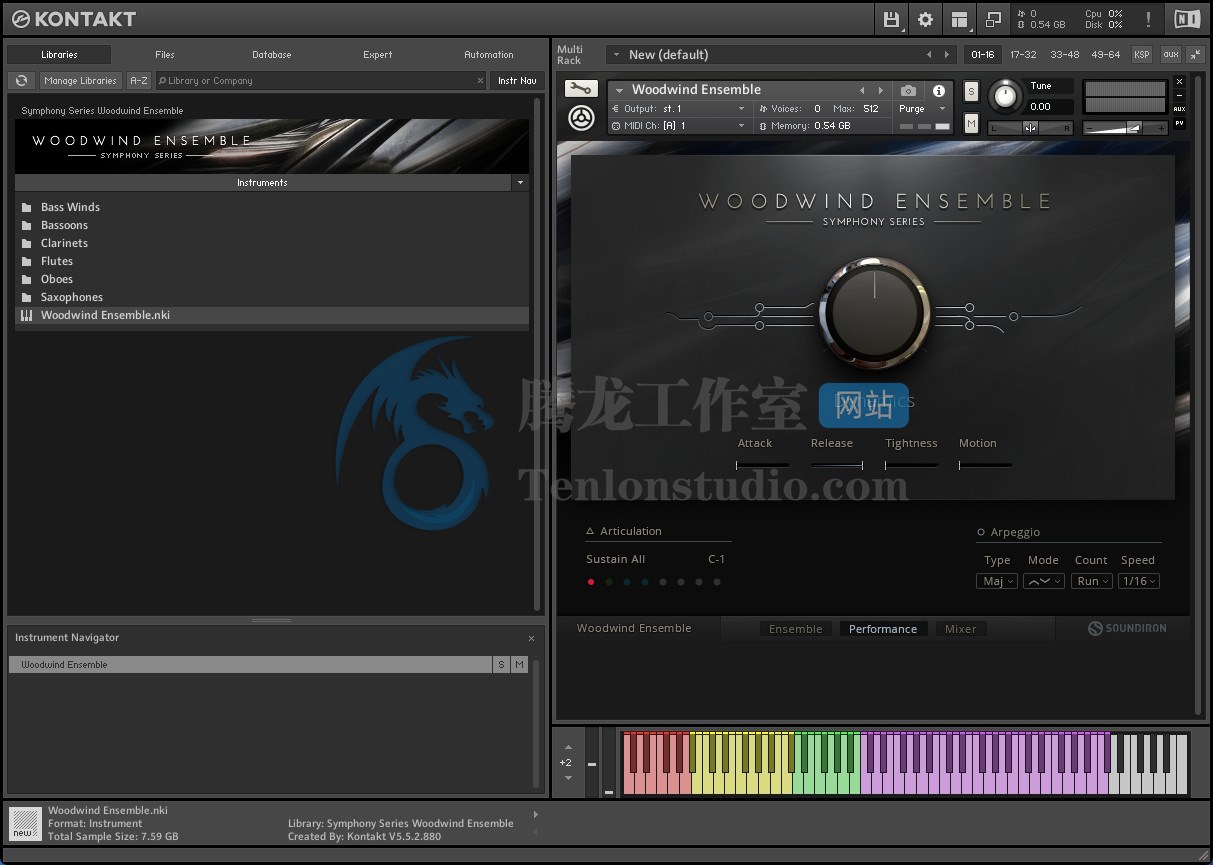Switch to the Files tab
The image size is (1213, 865).
click(165, 55)
